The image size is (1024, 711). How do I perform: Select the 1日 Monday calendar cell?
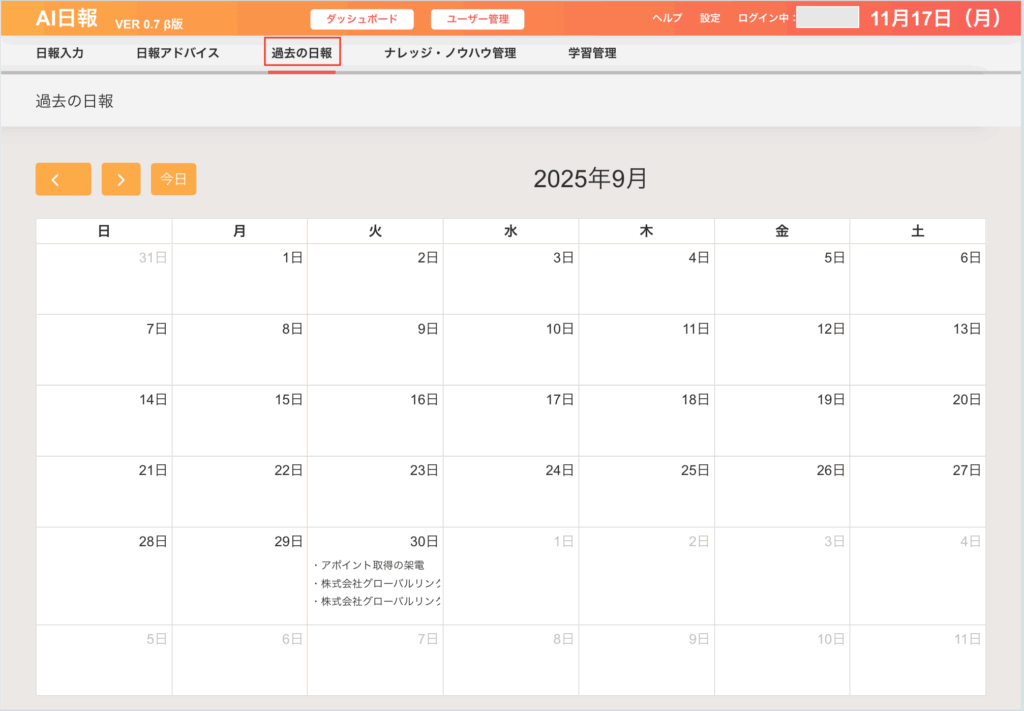coord(240,278)
